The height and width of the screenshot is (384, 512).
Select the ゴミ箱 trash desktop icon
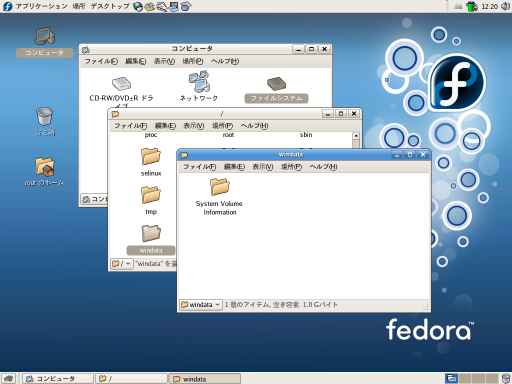(45, 122)
